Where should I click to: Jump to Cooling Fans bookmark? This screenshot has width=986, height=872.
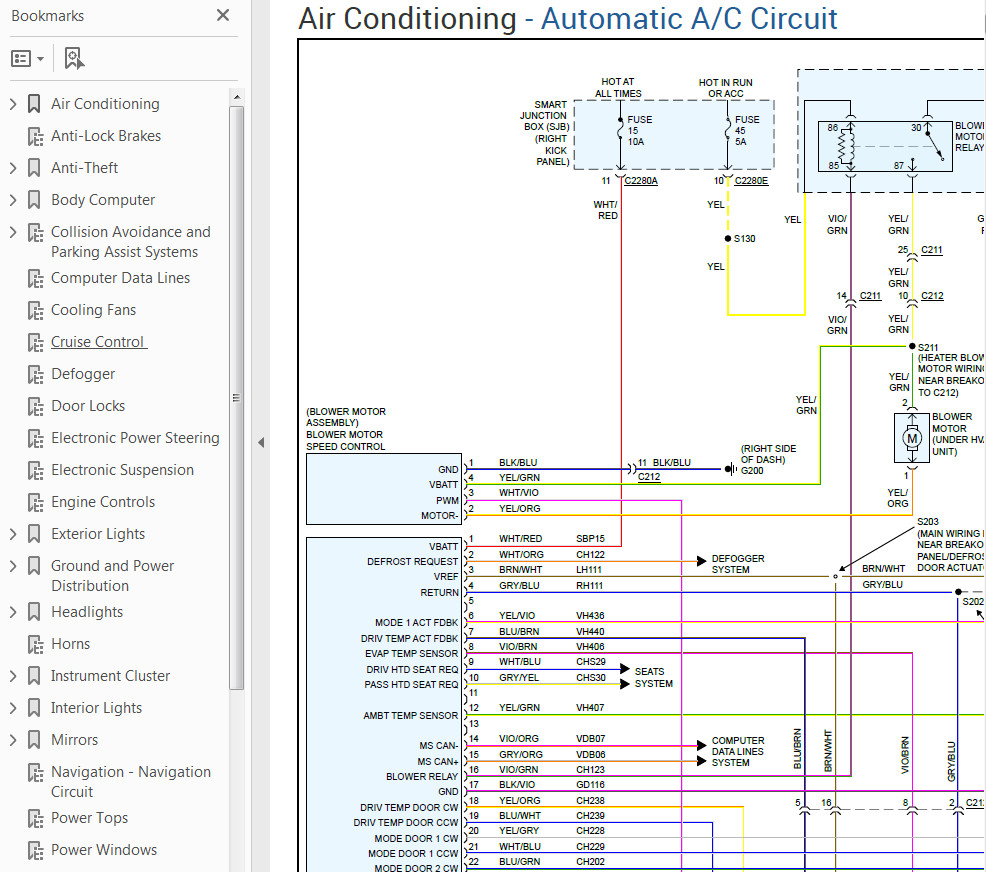tap(93, 310)
